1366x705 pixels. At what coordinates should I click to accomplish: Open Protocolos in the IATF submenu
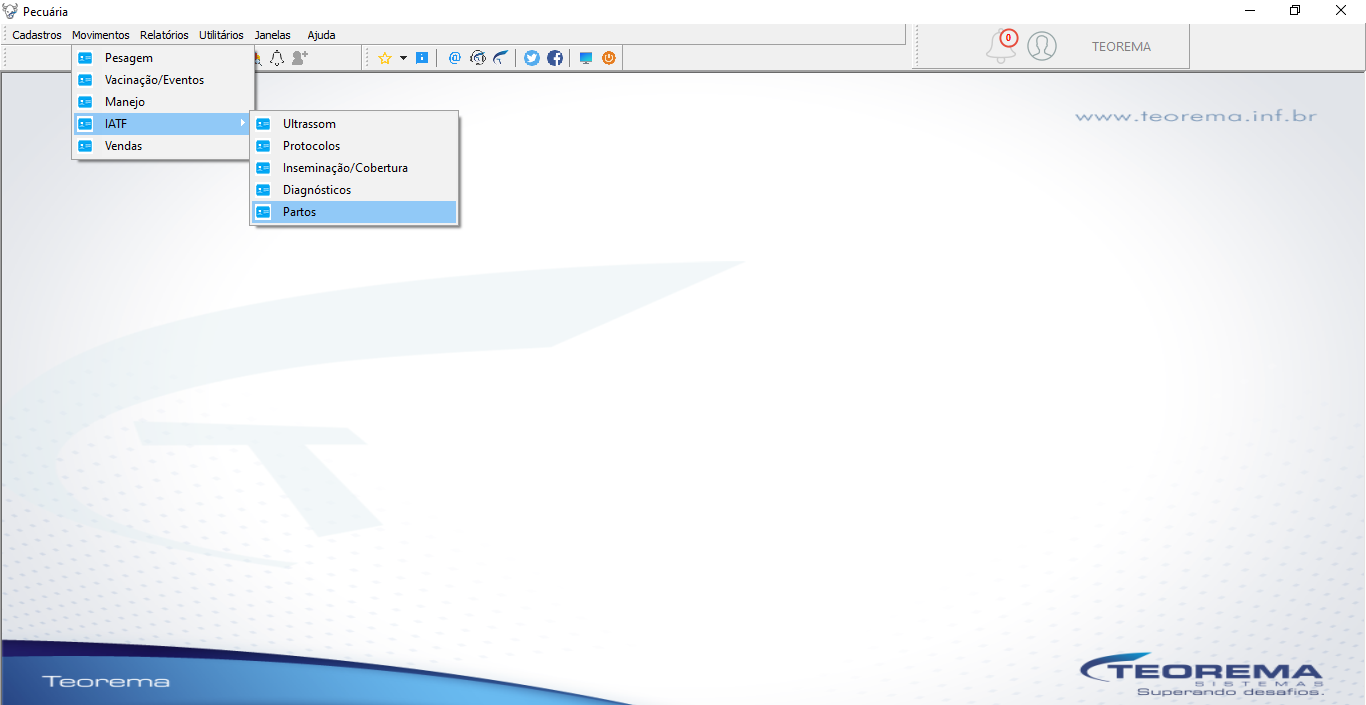354,146
